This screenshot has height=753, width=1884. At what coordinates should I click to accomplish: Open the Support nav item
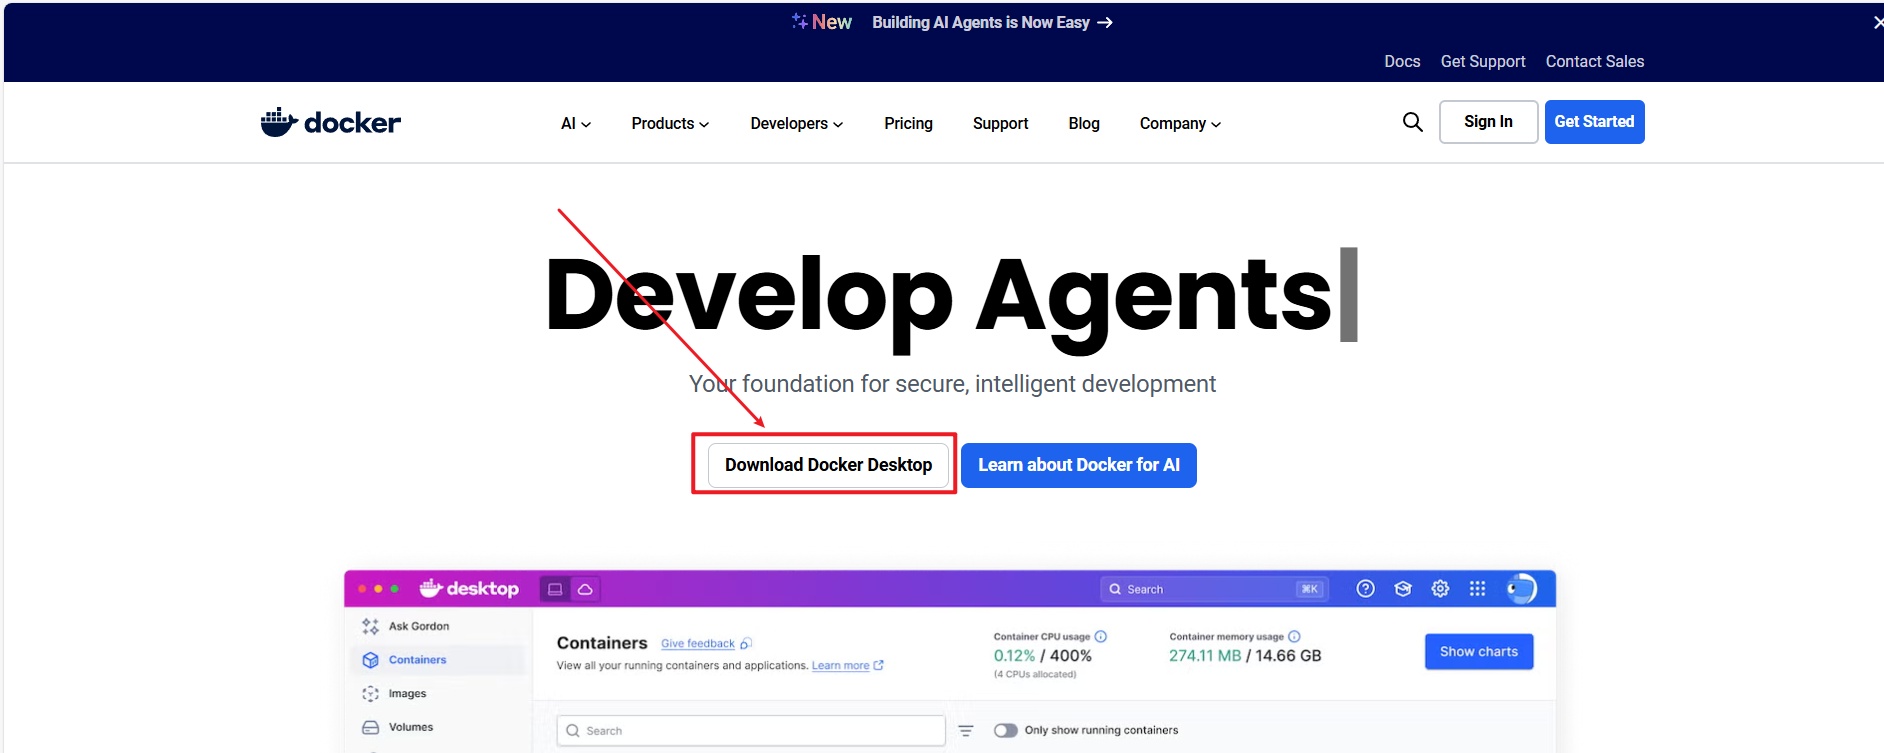pyautogui.click(x=1000, y=123)
